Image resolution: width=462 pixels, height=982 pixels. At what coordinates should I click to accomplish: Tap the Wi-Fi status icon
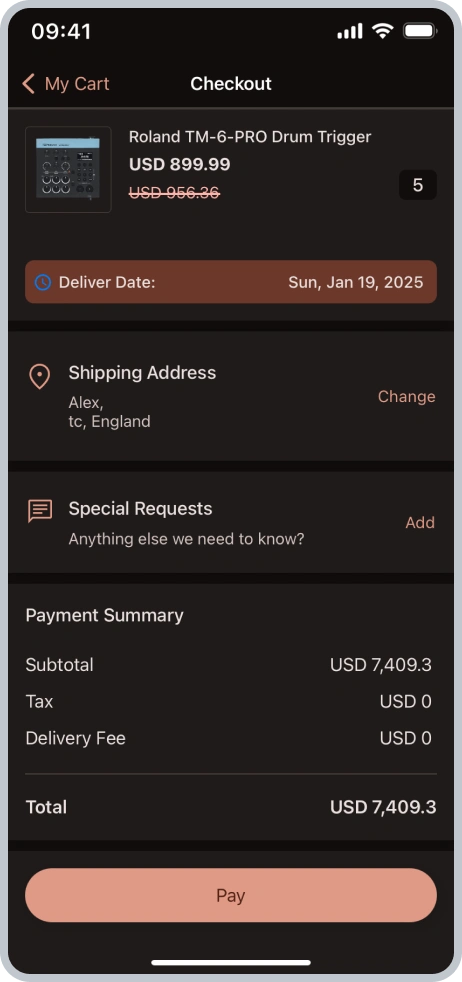click(x=382, y=31)
